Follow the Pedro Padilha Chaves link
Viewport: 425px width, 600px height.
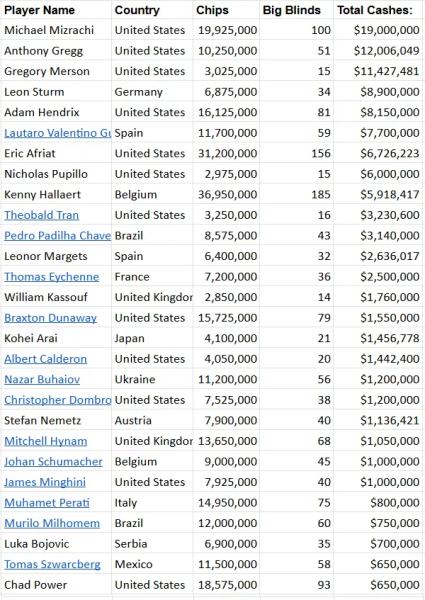point(57,235)
